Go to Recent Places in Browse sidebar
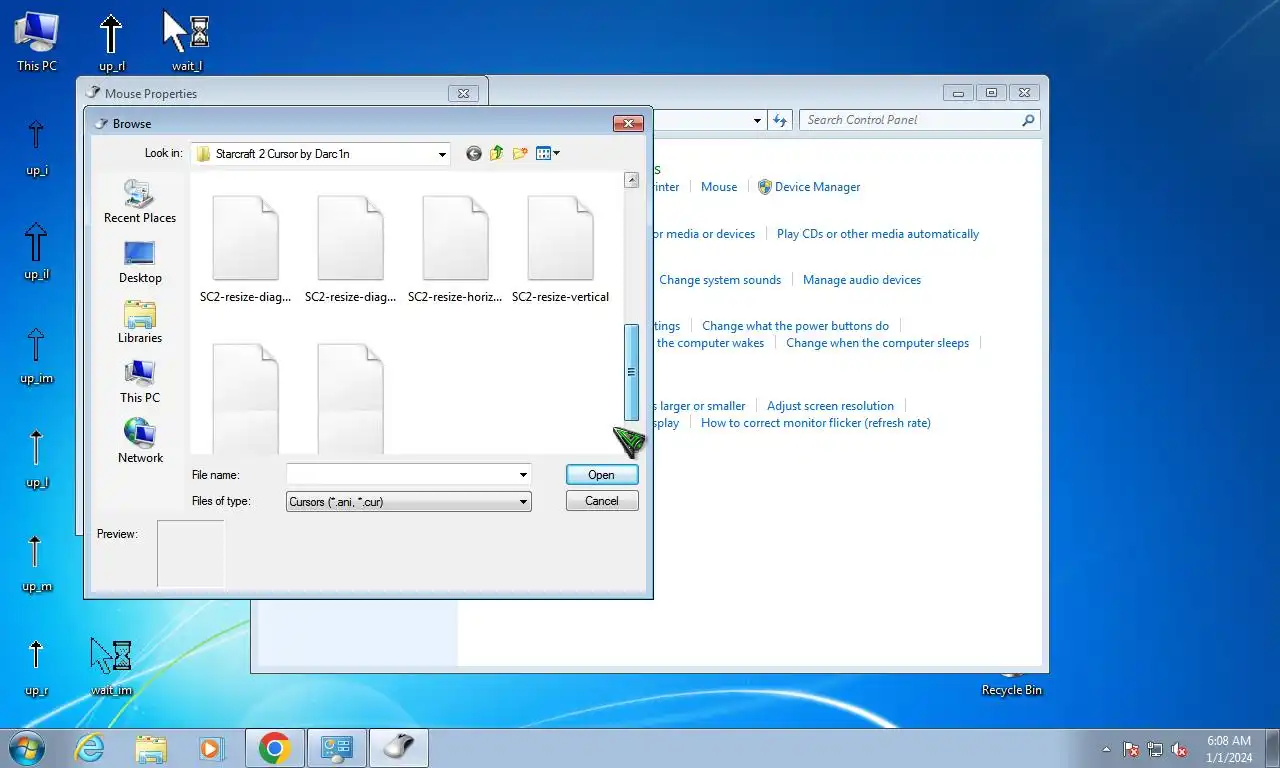 pos(140,202)
